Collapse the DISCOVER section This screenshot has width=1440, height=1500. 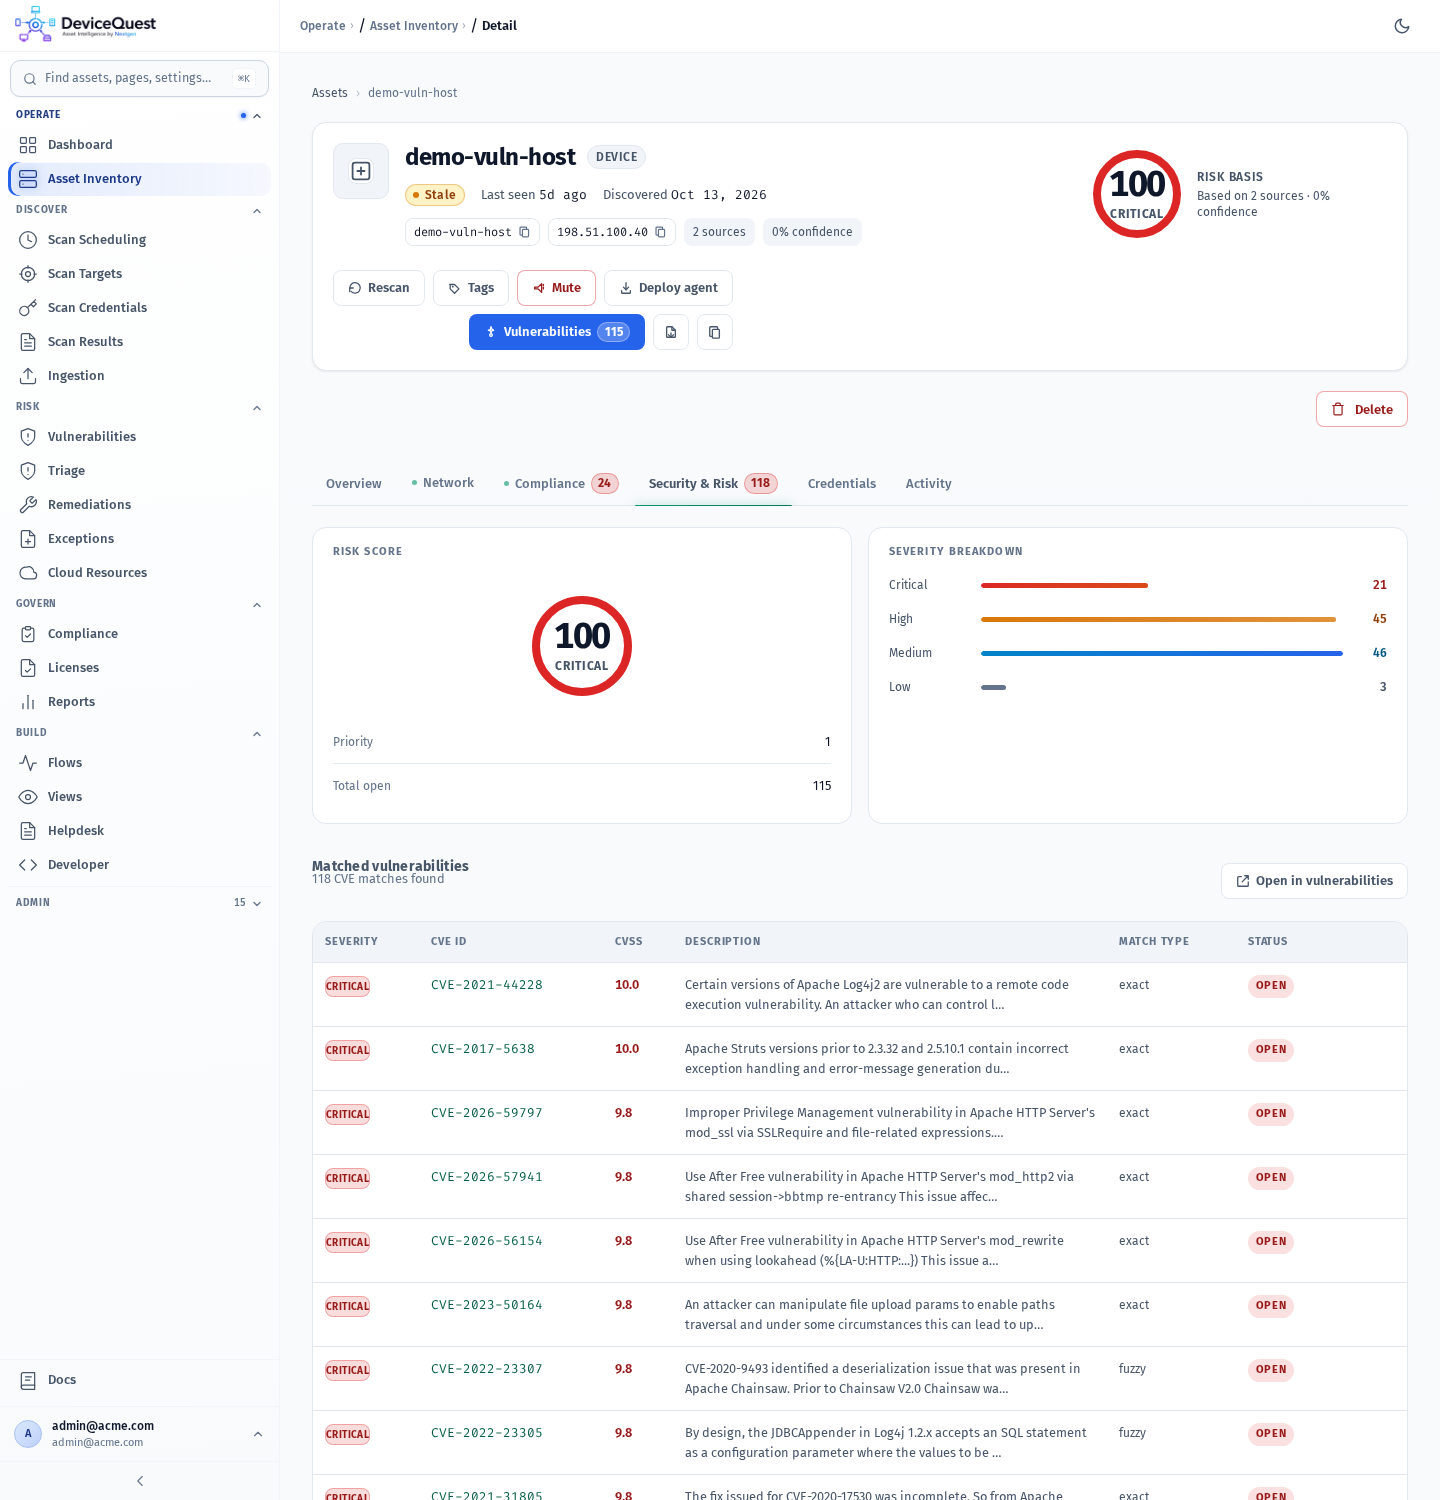(257, 211)
